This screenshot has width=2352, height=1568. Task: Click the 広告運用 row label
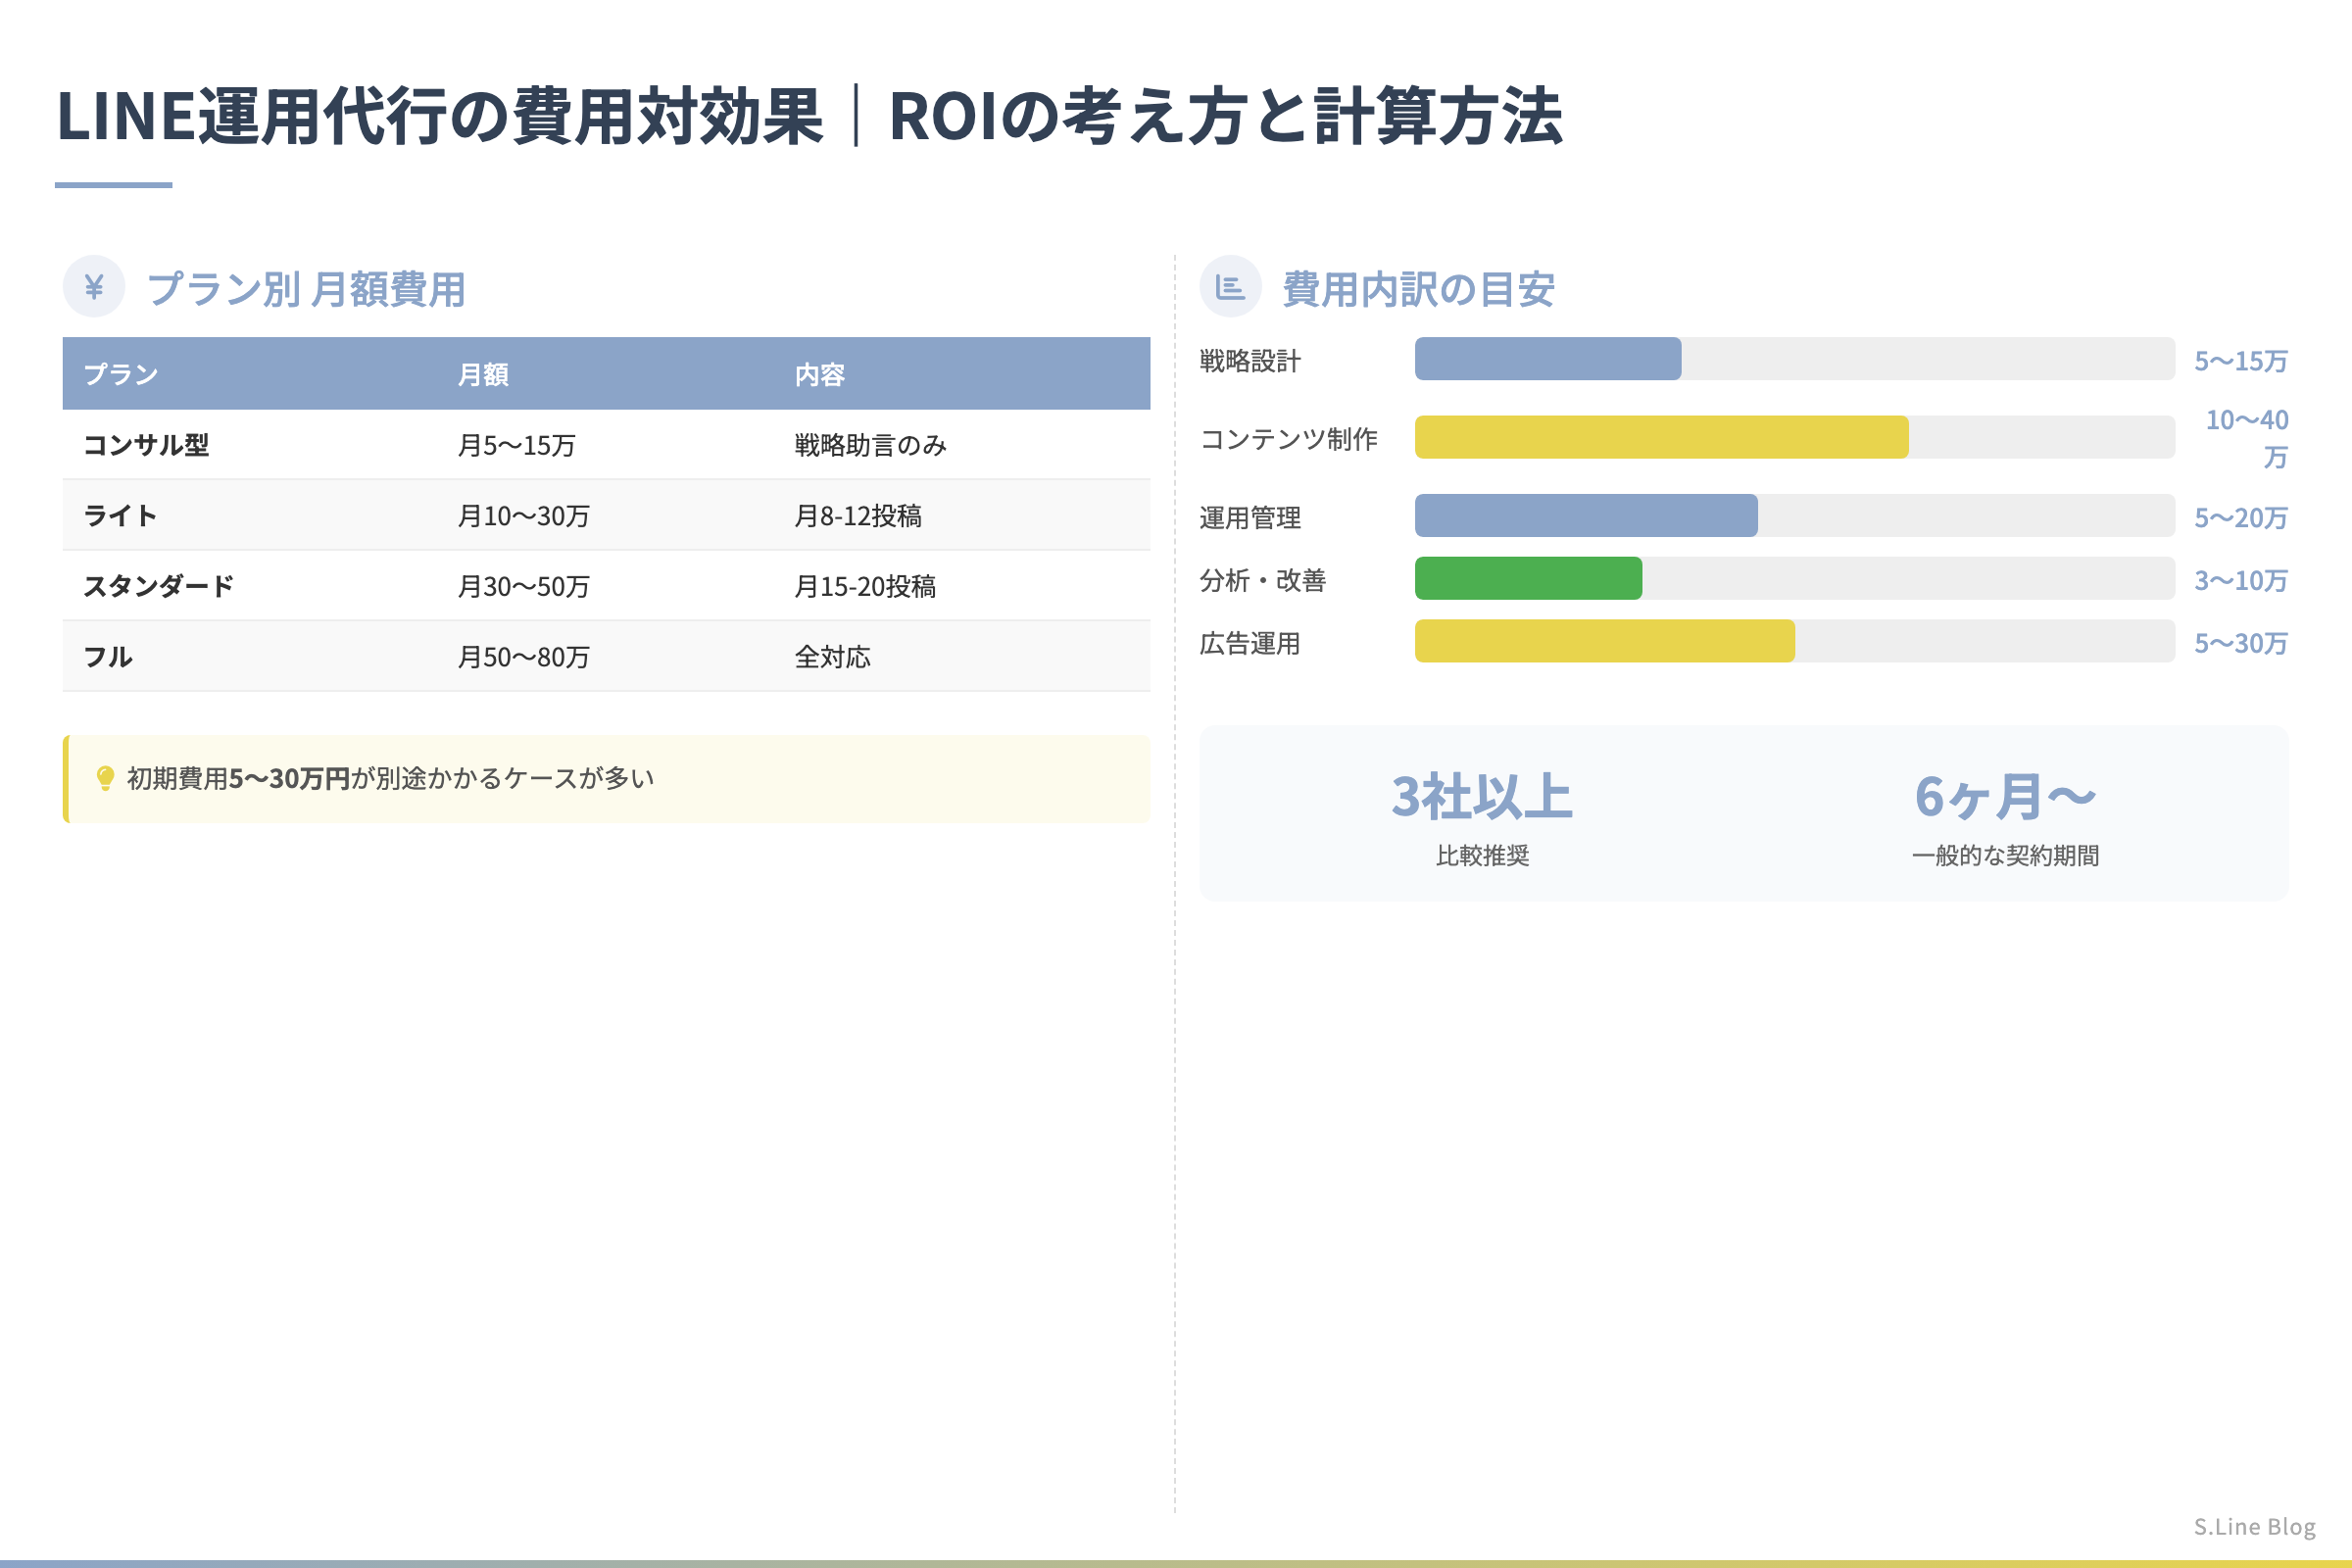1250,644
